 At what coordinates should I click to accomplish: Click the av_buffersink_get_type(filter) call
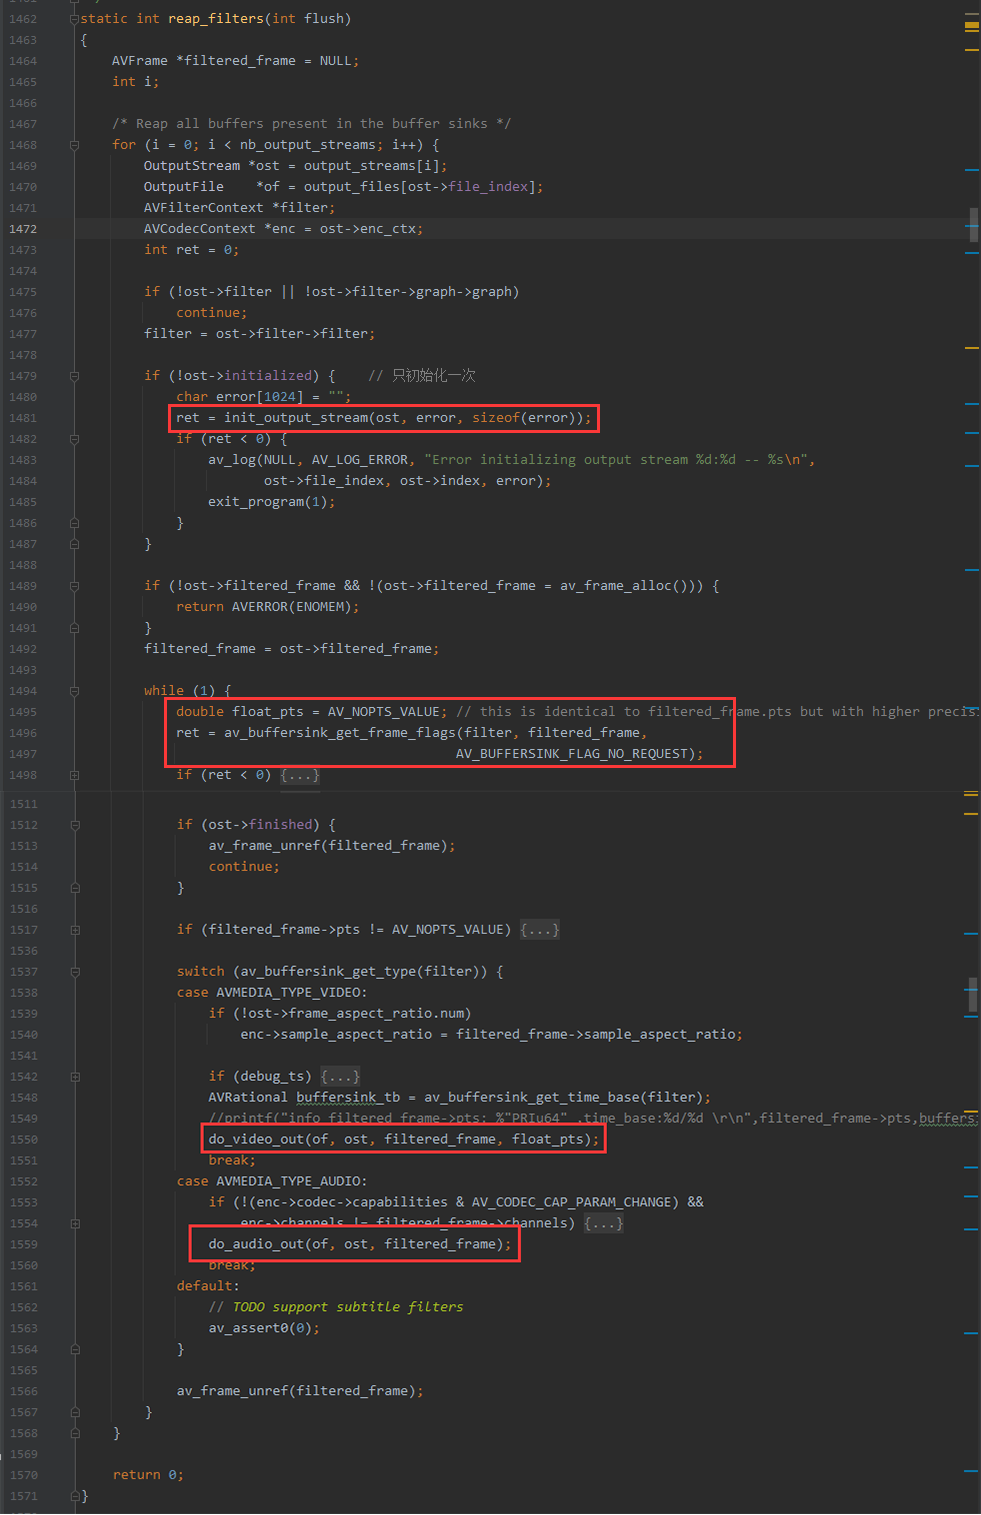pyautogui.click(x=360, y=972)
